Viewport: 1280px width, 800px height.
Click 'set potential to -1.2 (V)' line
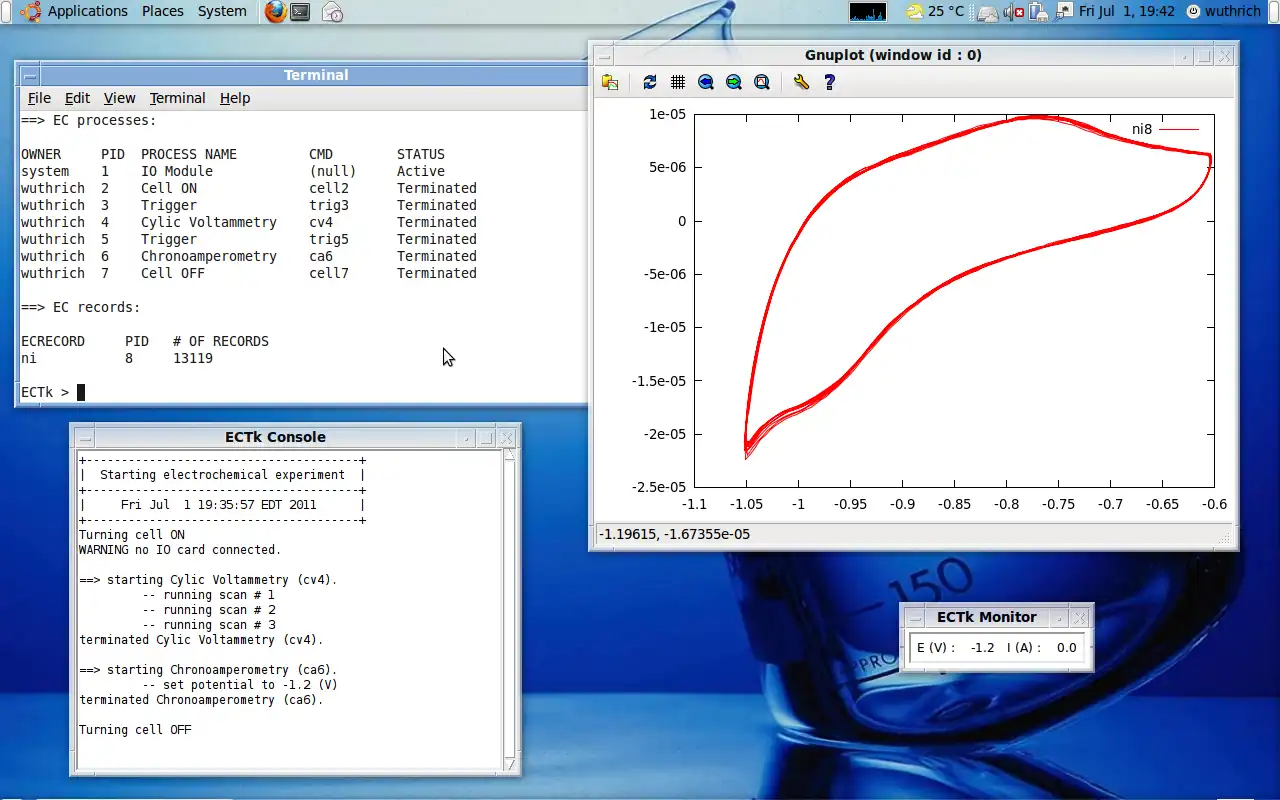pyautogui.click(x=240, y=685)
